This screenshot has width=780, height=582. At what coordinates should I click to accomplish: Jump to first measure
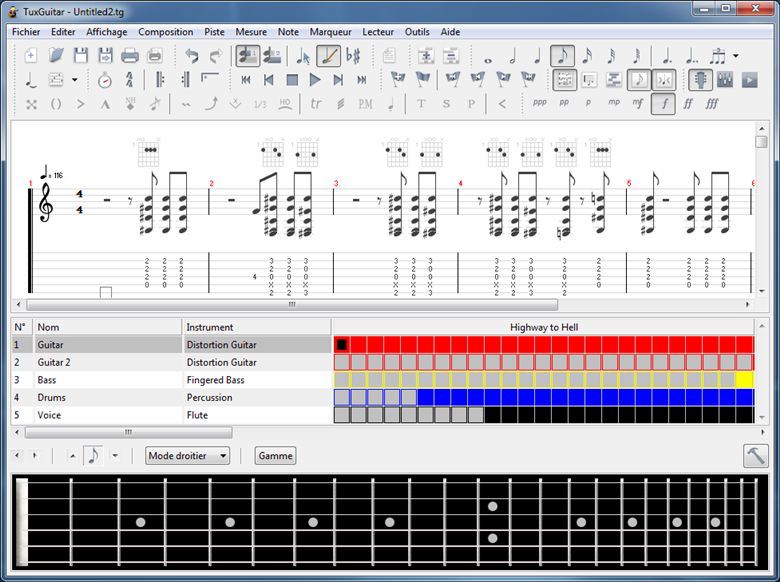tap(245, 80)
